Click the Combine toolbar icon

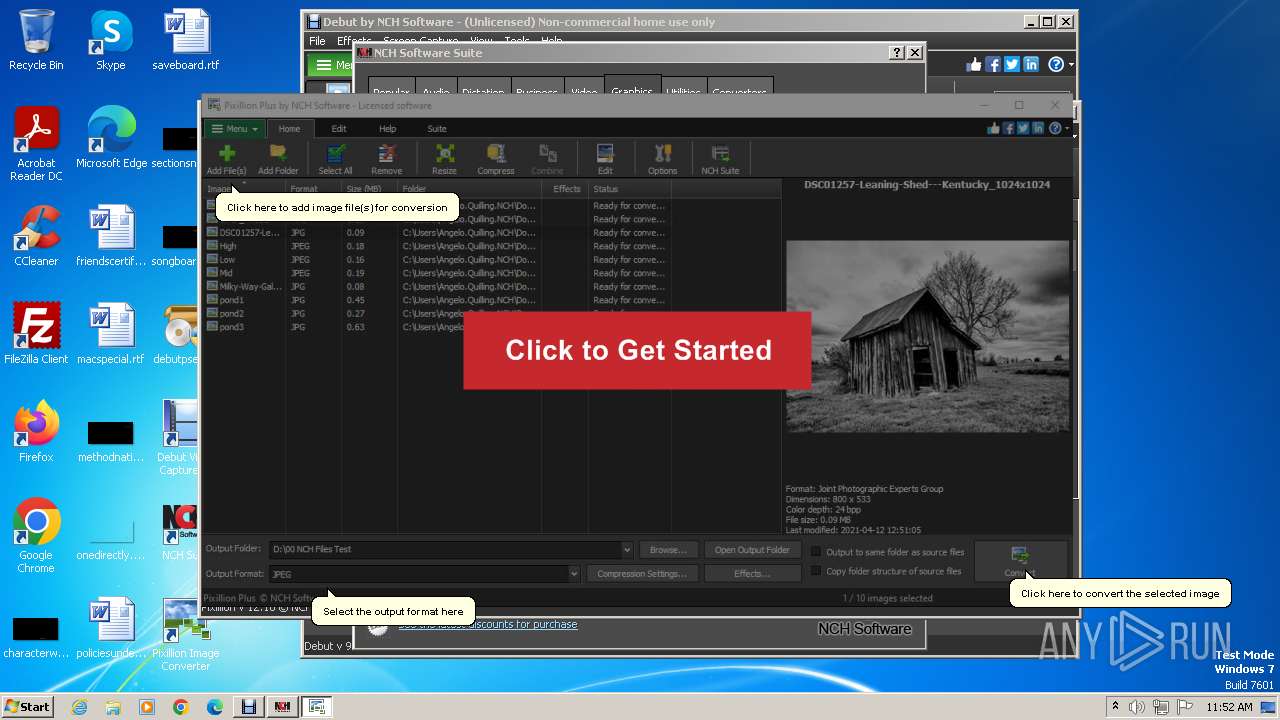click(x=547, y=153)
